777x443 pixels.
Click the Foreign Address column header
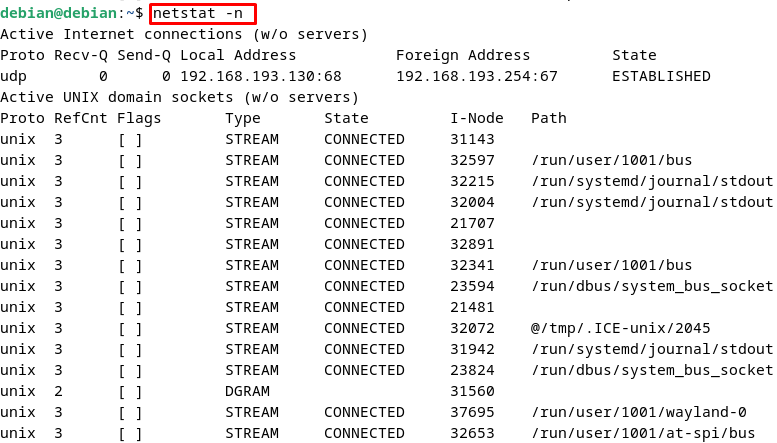[463, 55]
